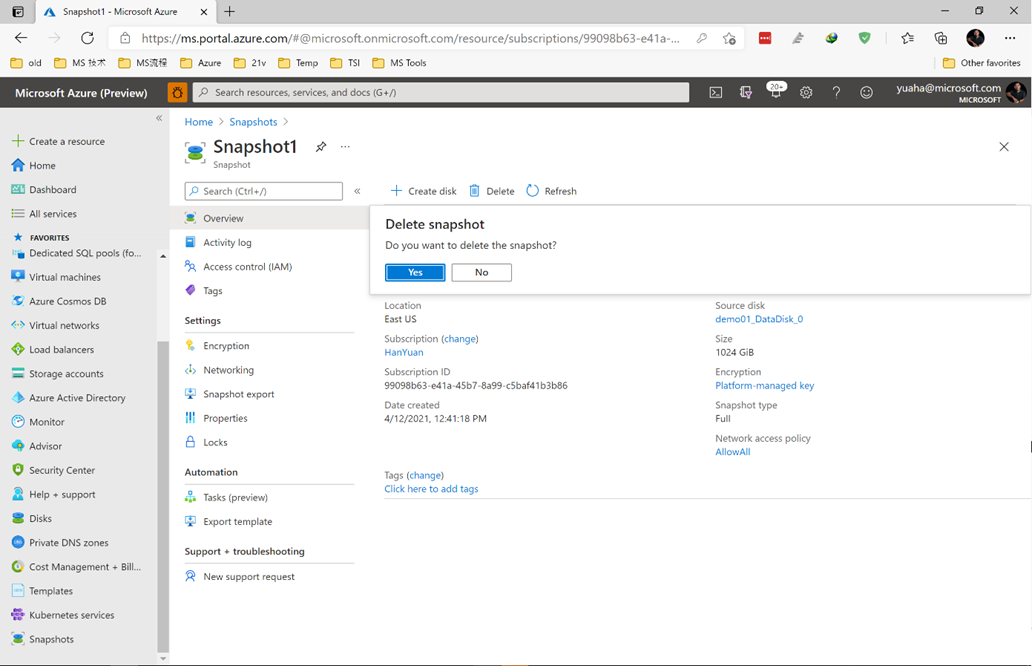Confirm deletion with the Yes button
Screen dimensions: 1032x666
click(415, 272)
